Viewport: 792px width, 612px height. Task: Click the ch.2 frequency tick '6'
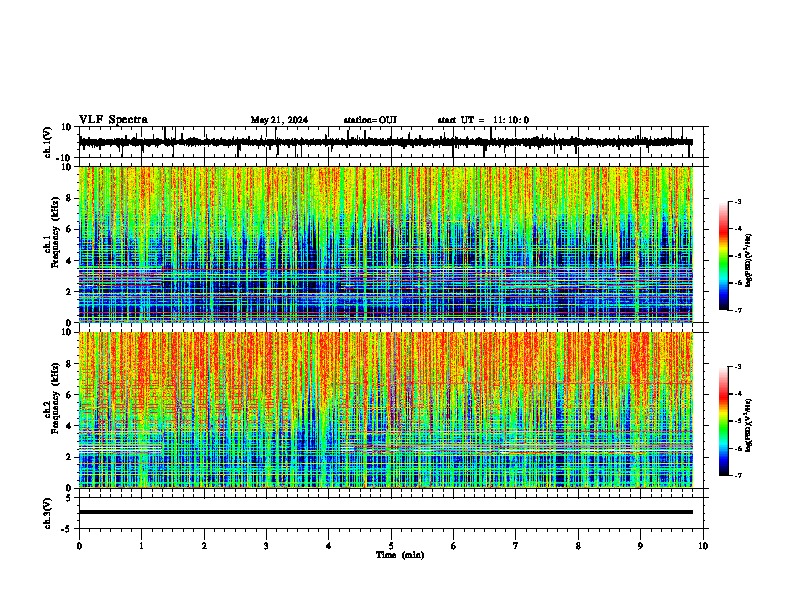click(69, 395)
